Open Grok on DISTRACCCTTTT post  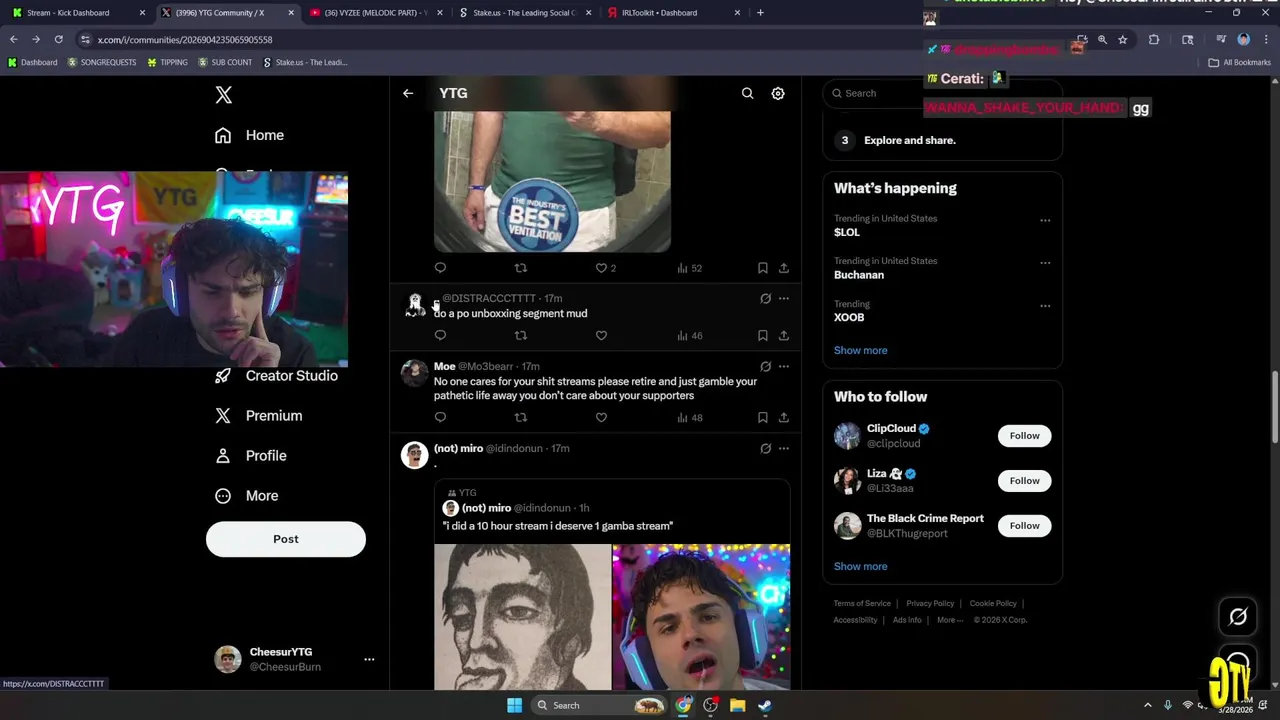point(765,298)
